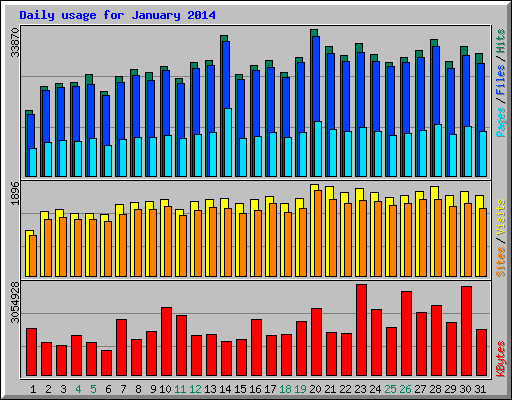Viewport: 512px width, 400px height.
Task: Click the "Daily usage for January 2014" title
Action: pyautogui.click(x=117, y=15)
